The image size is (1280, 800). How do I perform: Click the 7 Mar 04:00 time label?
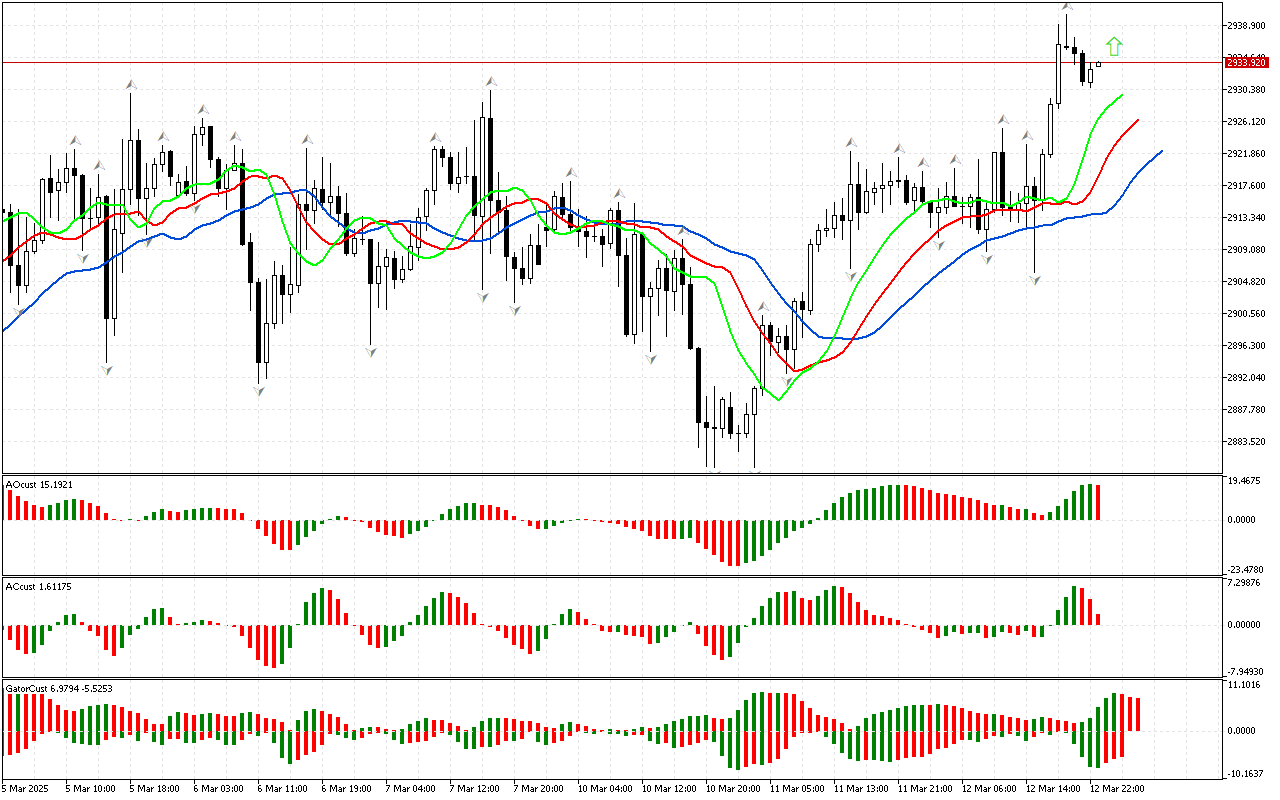coord(411,789)
